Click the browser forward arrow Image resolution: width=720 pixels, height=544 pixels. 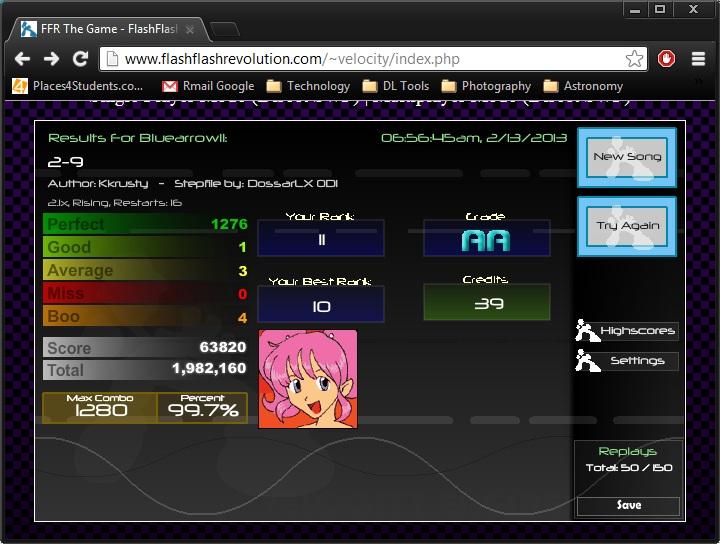click(52, 59)
